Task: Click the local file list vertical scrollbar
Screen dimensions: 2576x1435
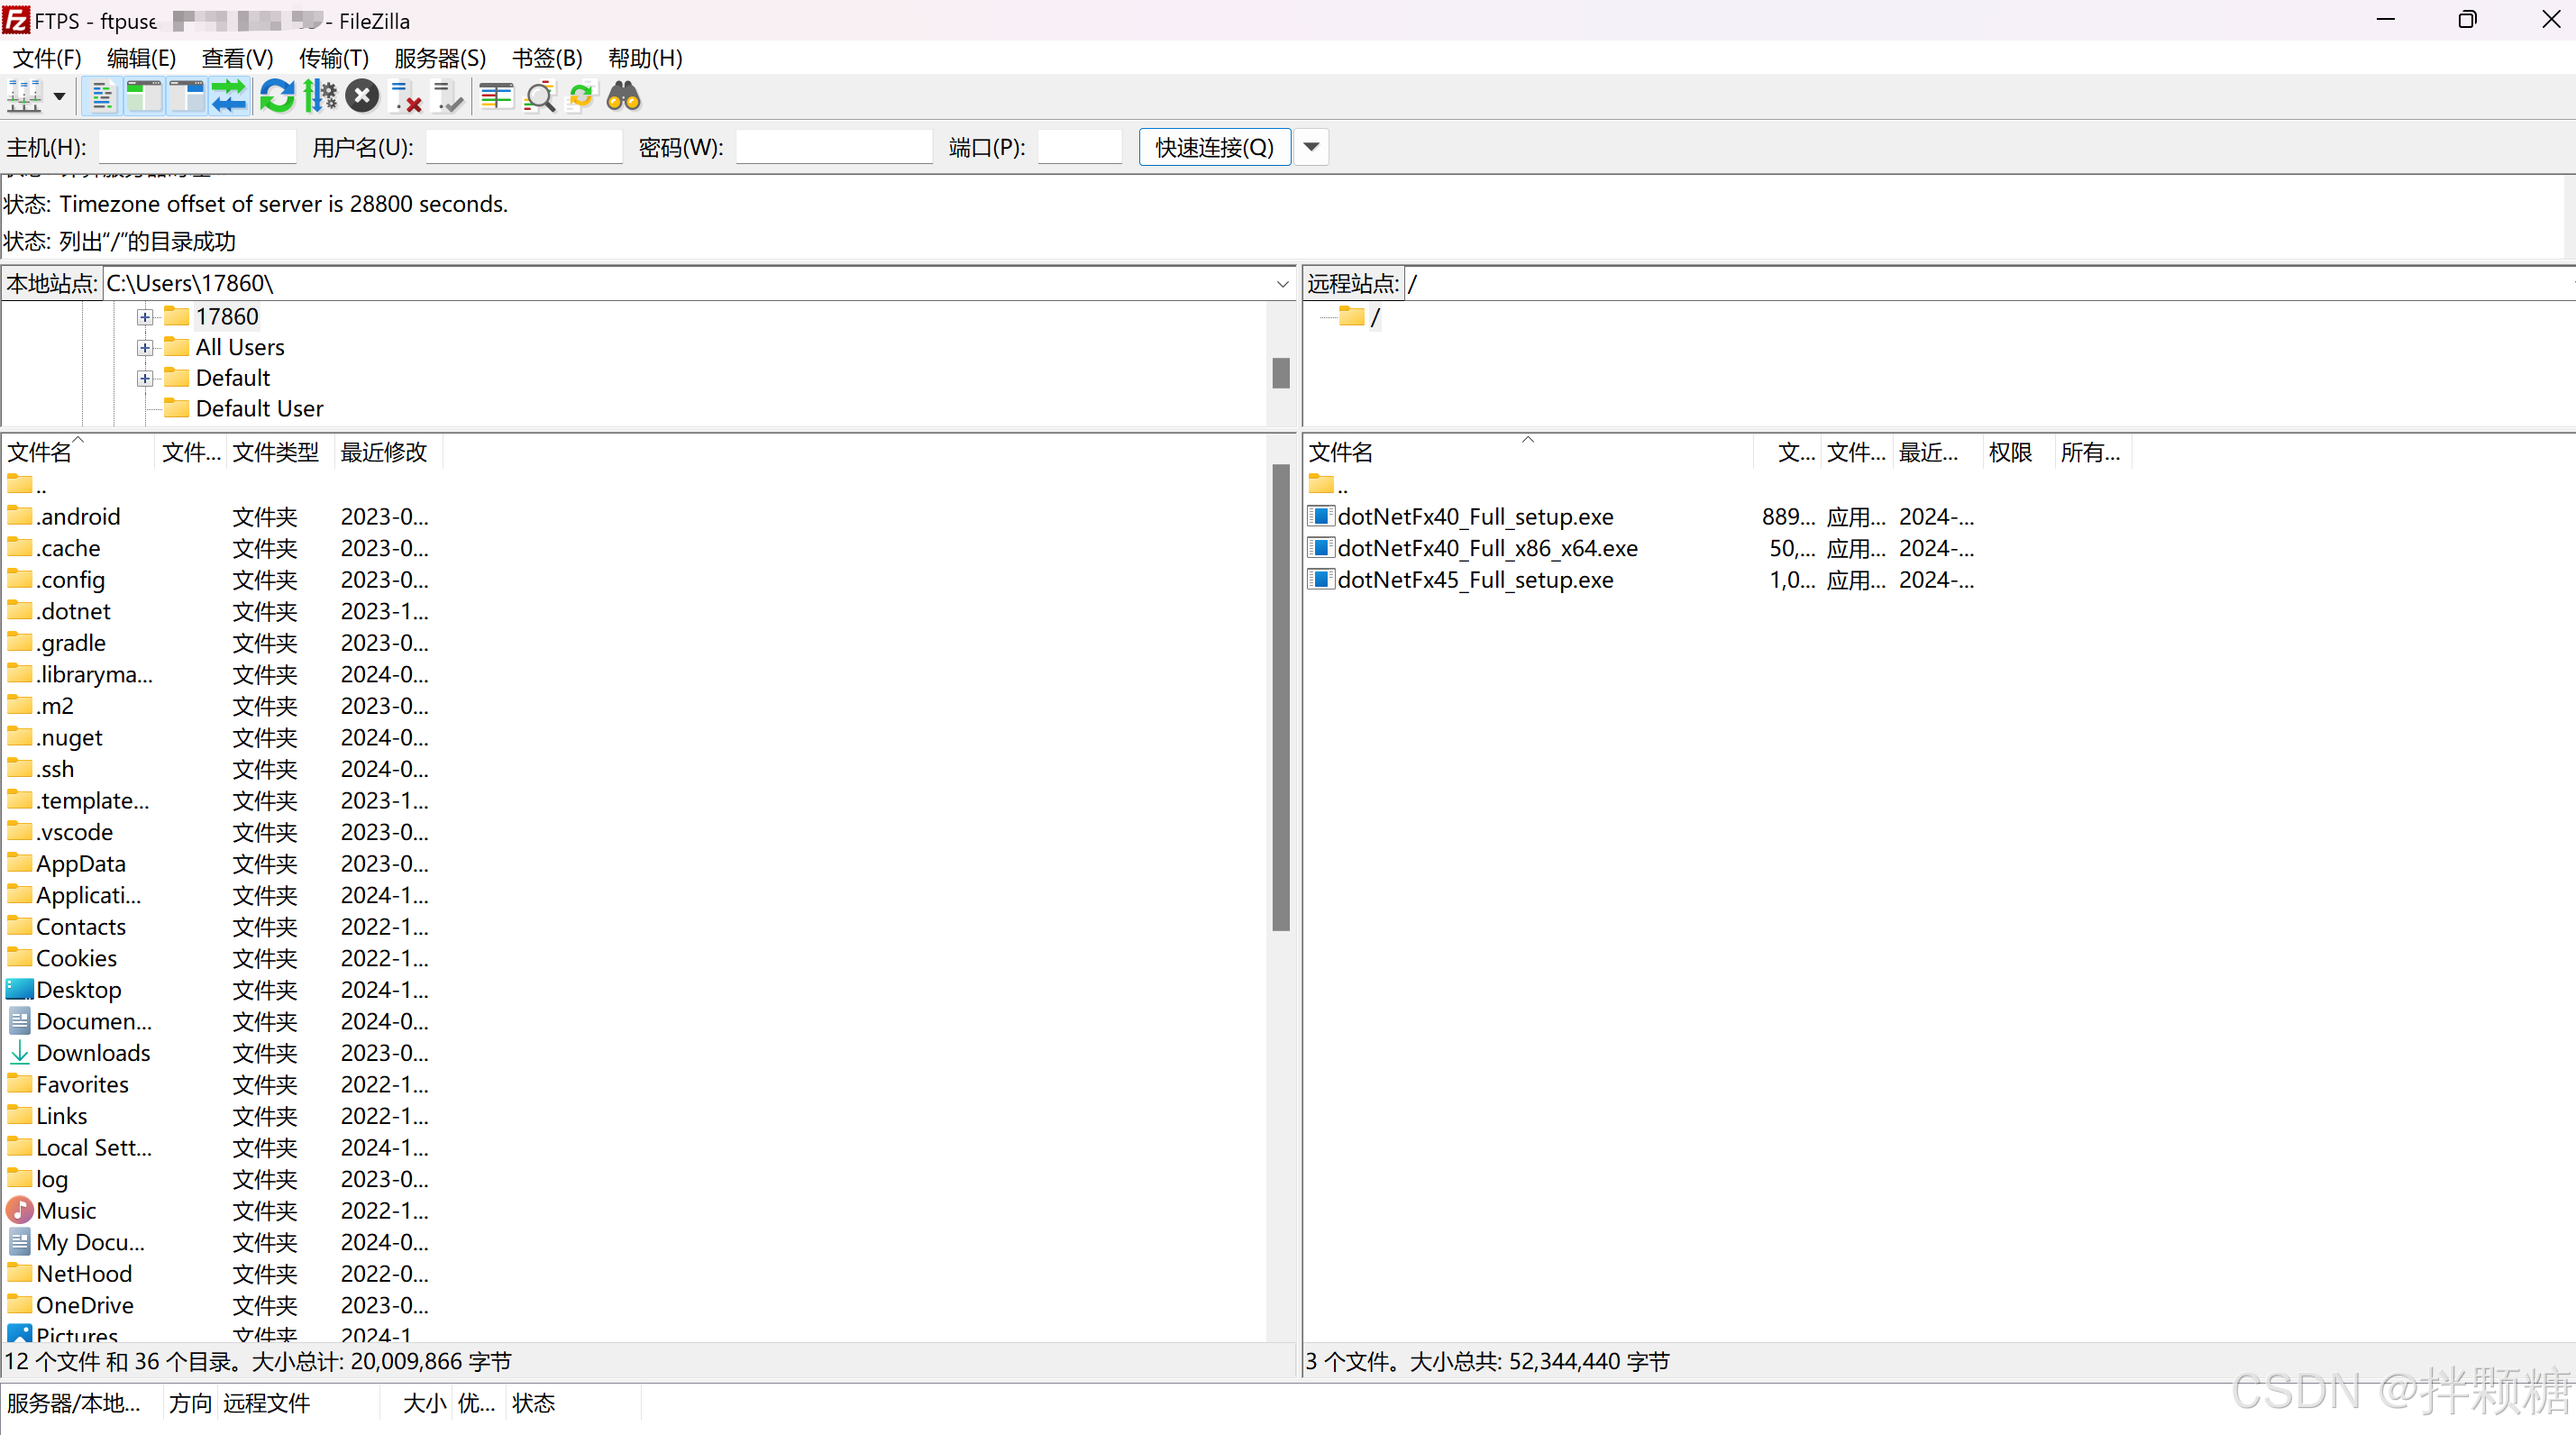Action: coord(1280,700)
